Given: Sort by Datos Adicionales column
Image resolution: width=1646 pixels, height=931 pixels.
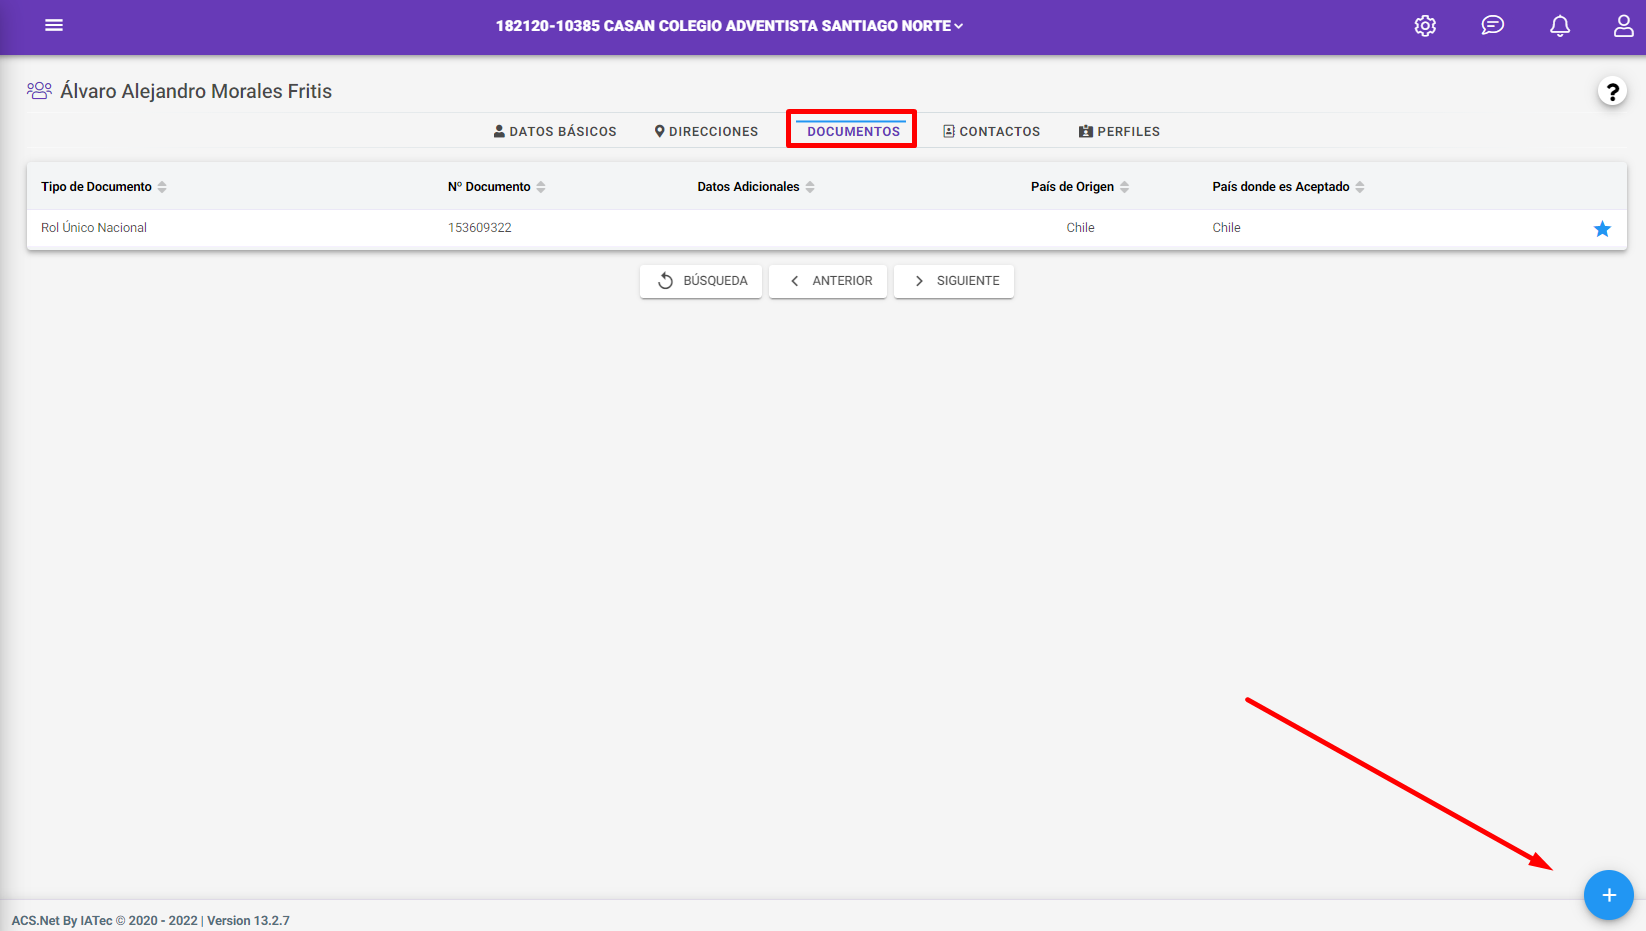Looking at the screenshot, I should point(756,187).
